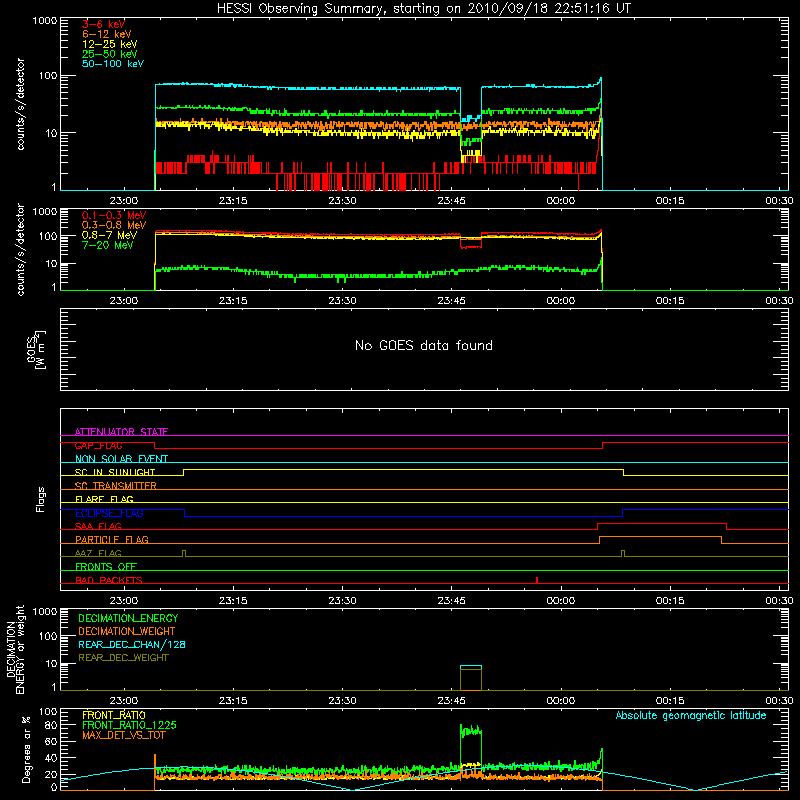Image resolution: width=800 pixels, height=800 pixels.
Task: Click 00:00 tick under the keV counts plot
Action: (x=561, y=201)
